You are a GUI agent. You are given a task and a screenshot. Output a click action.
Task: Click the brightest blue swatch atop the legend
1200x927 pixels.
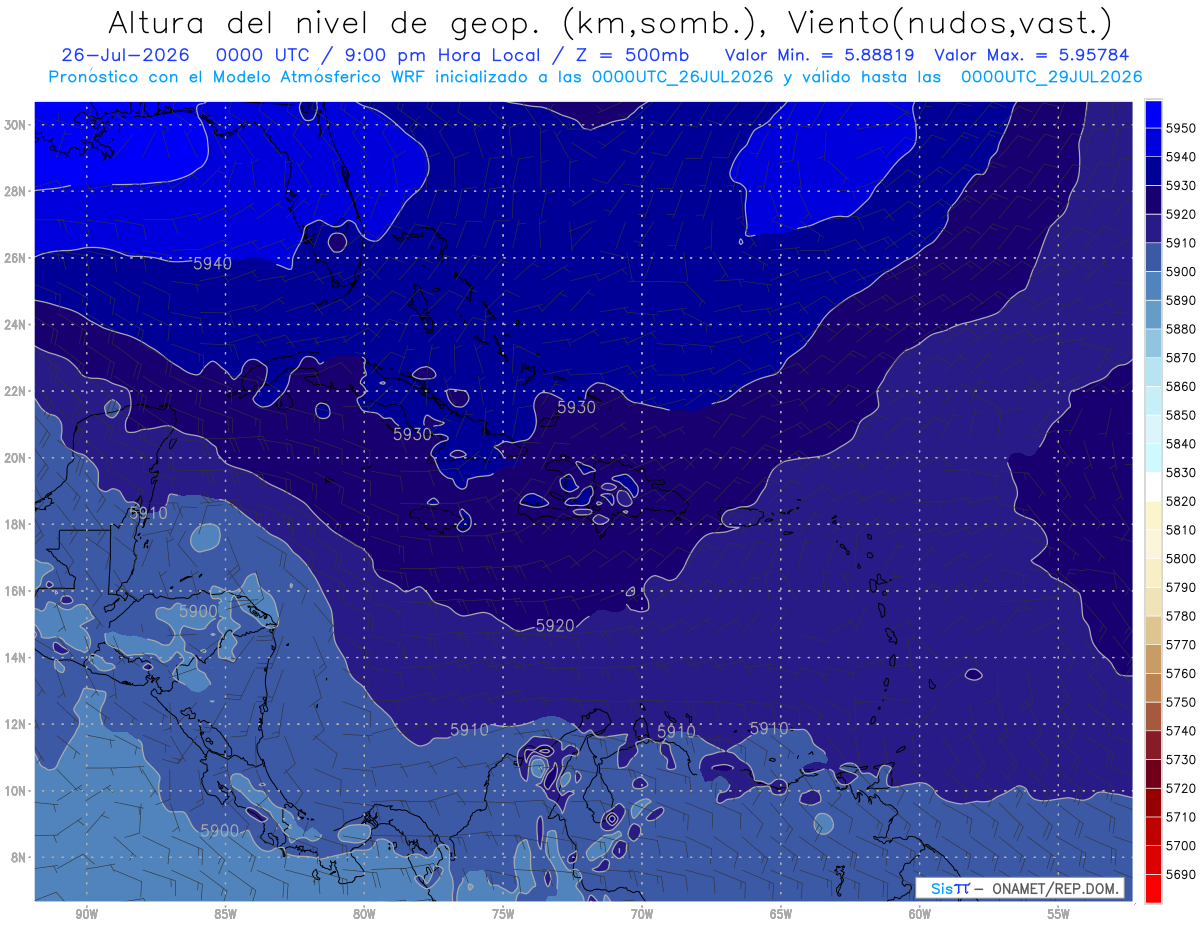click(x=1153, y=114)
